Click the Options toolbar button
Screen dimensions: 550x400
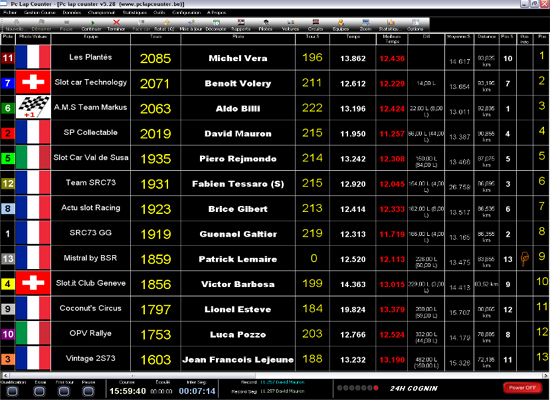pyautogui.click(x=415, y=25)
